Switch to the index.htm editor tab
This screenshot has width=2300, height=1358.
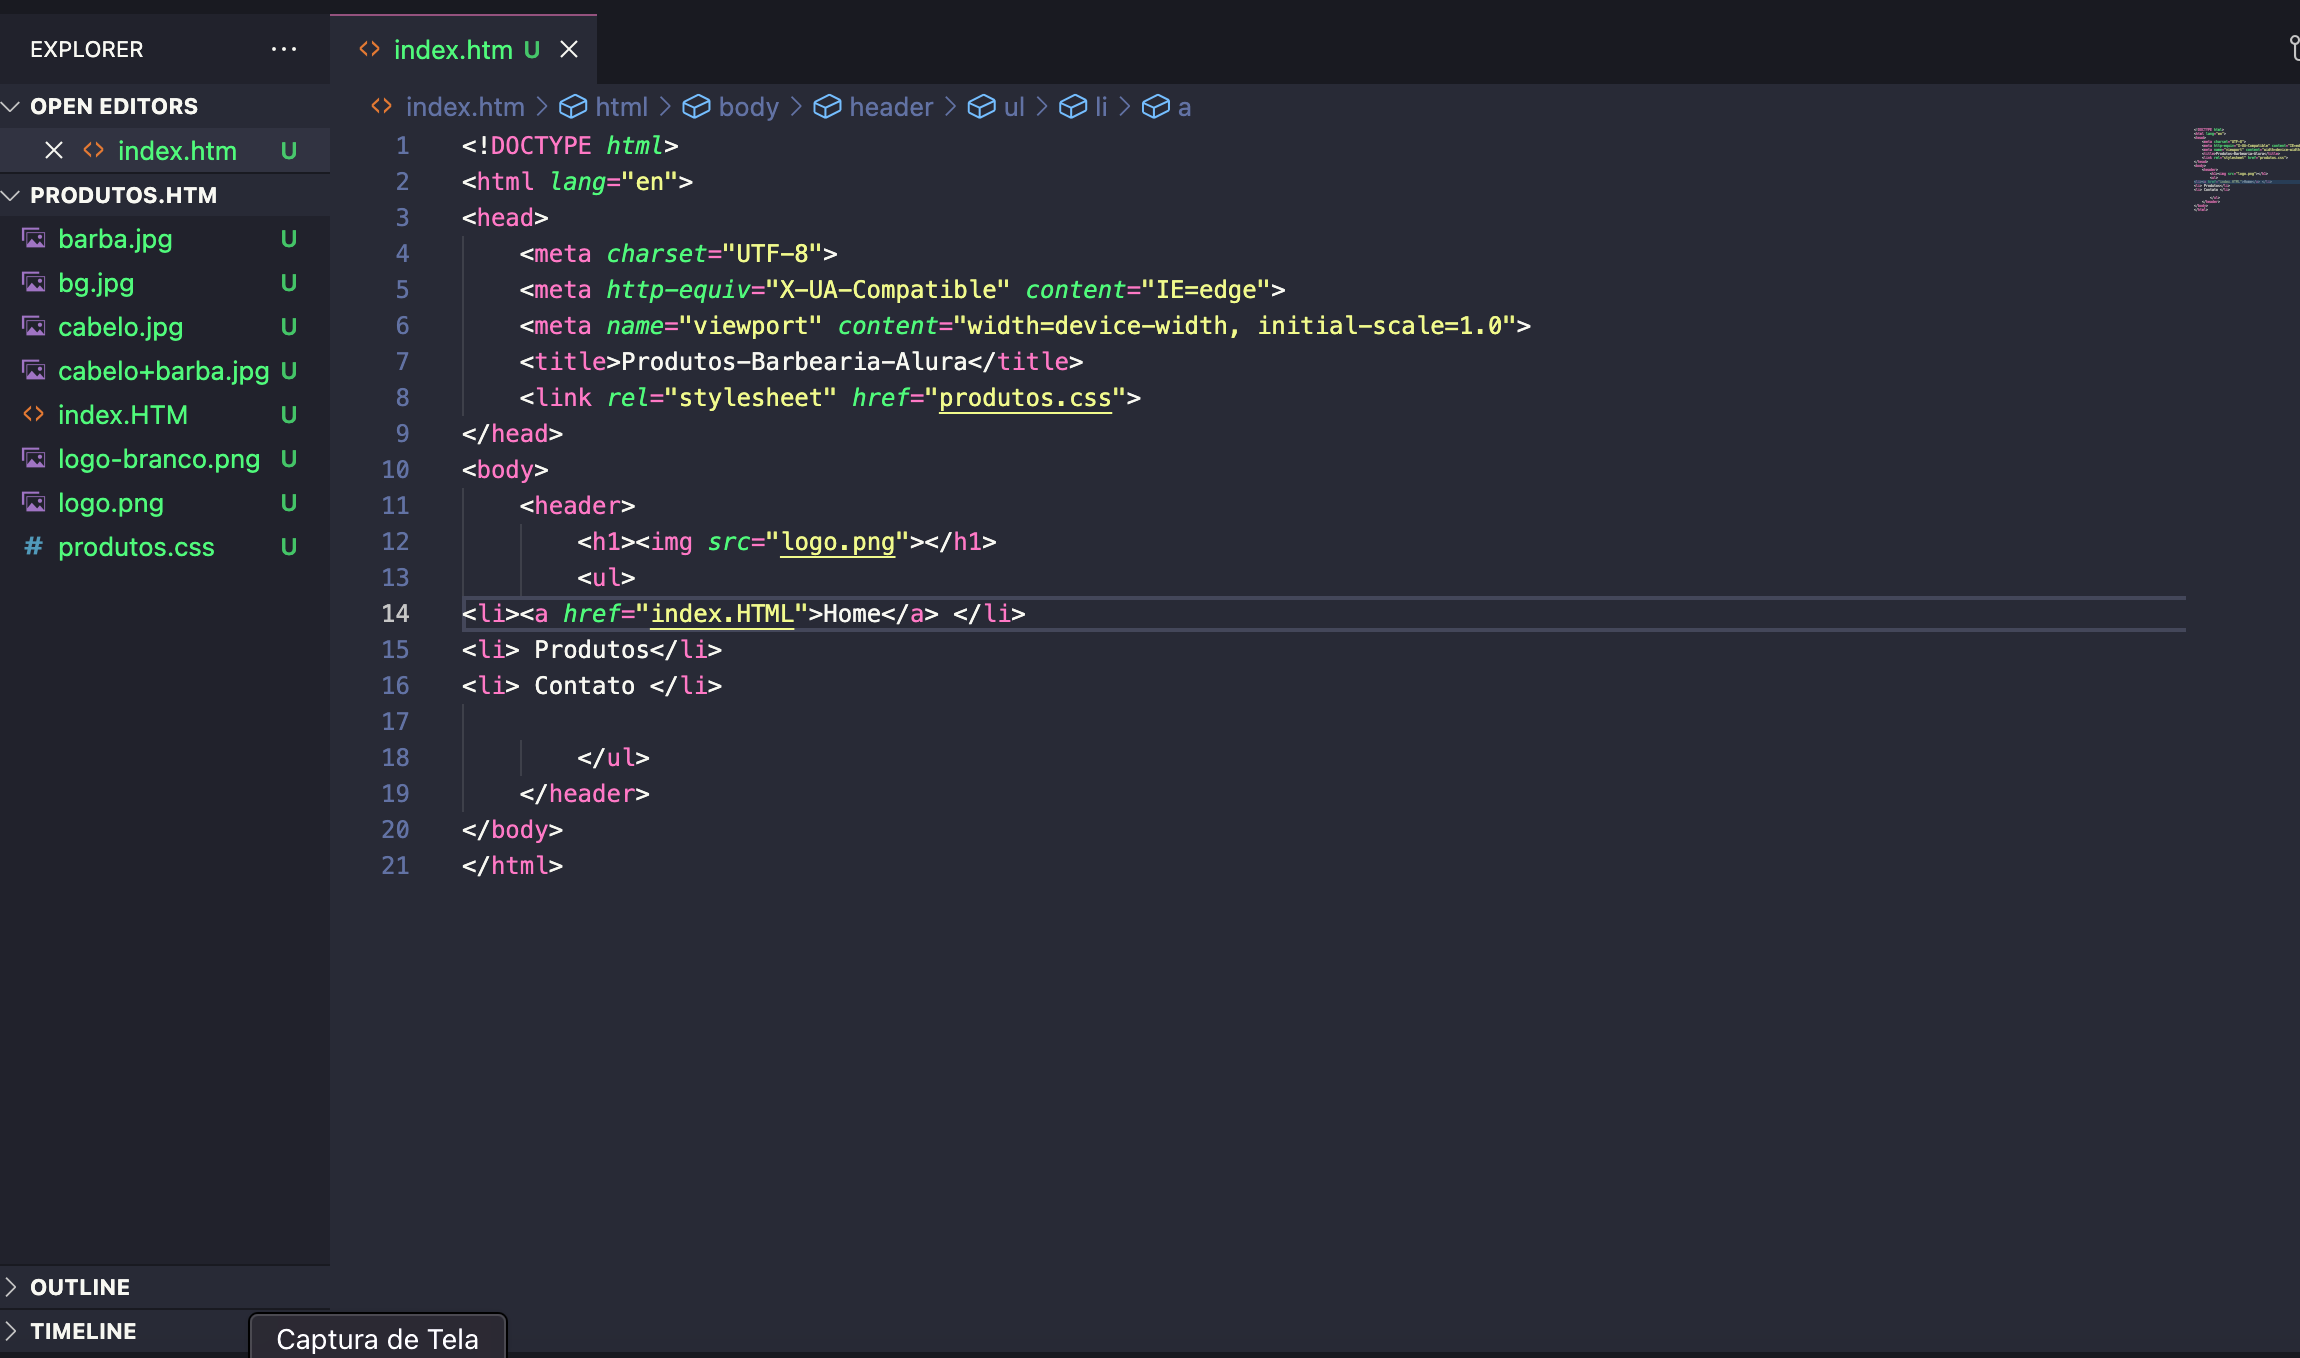[x=463, y=49]
